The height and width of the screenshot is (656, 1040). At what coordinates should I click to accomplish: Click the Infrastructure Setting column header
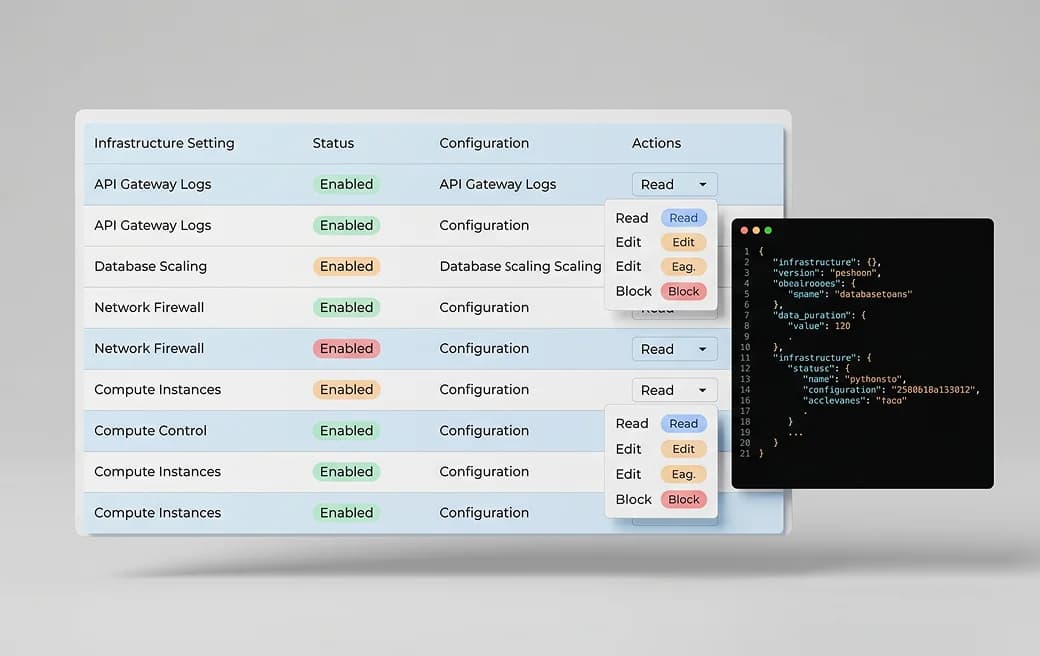pos(164,143)
